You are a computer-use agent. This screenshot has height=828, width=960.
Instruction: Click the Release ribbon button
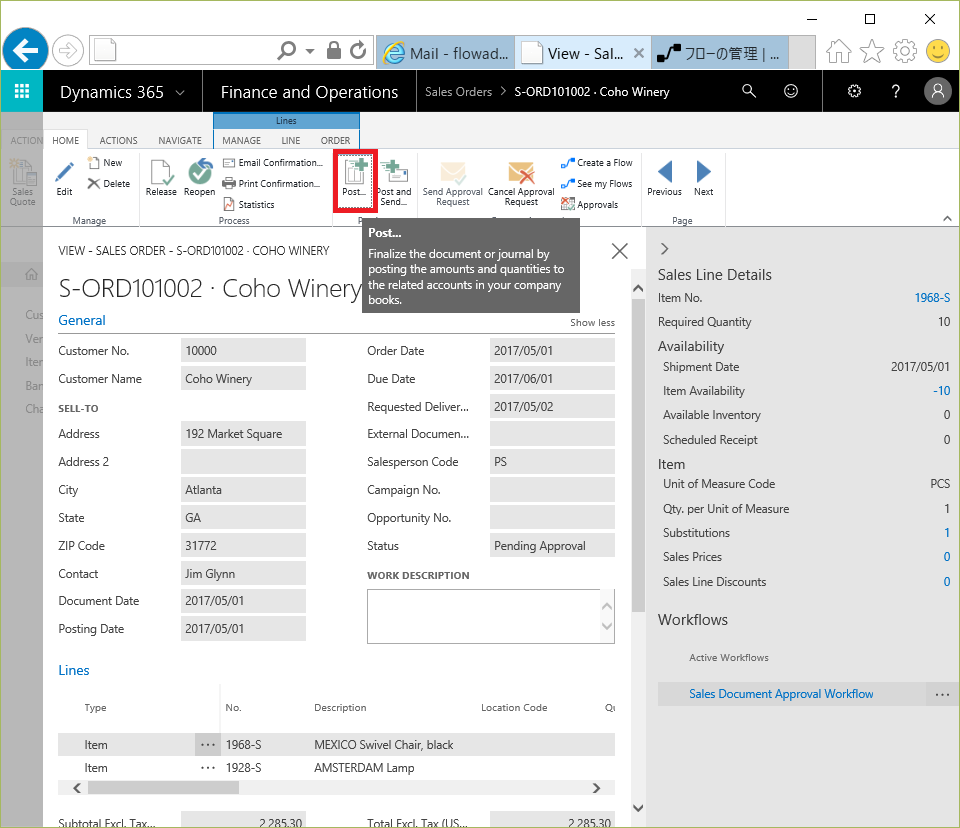click(x=161, y=178)
